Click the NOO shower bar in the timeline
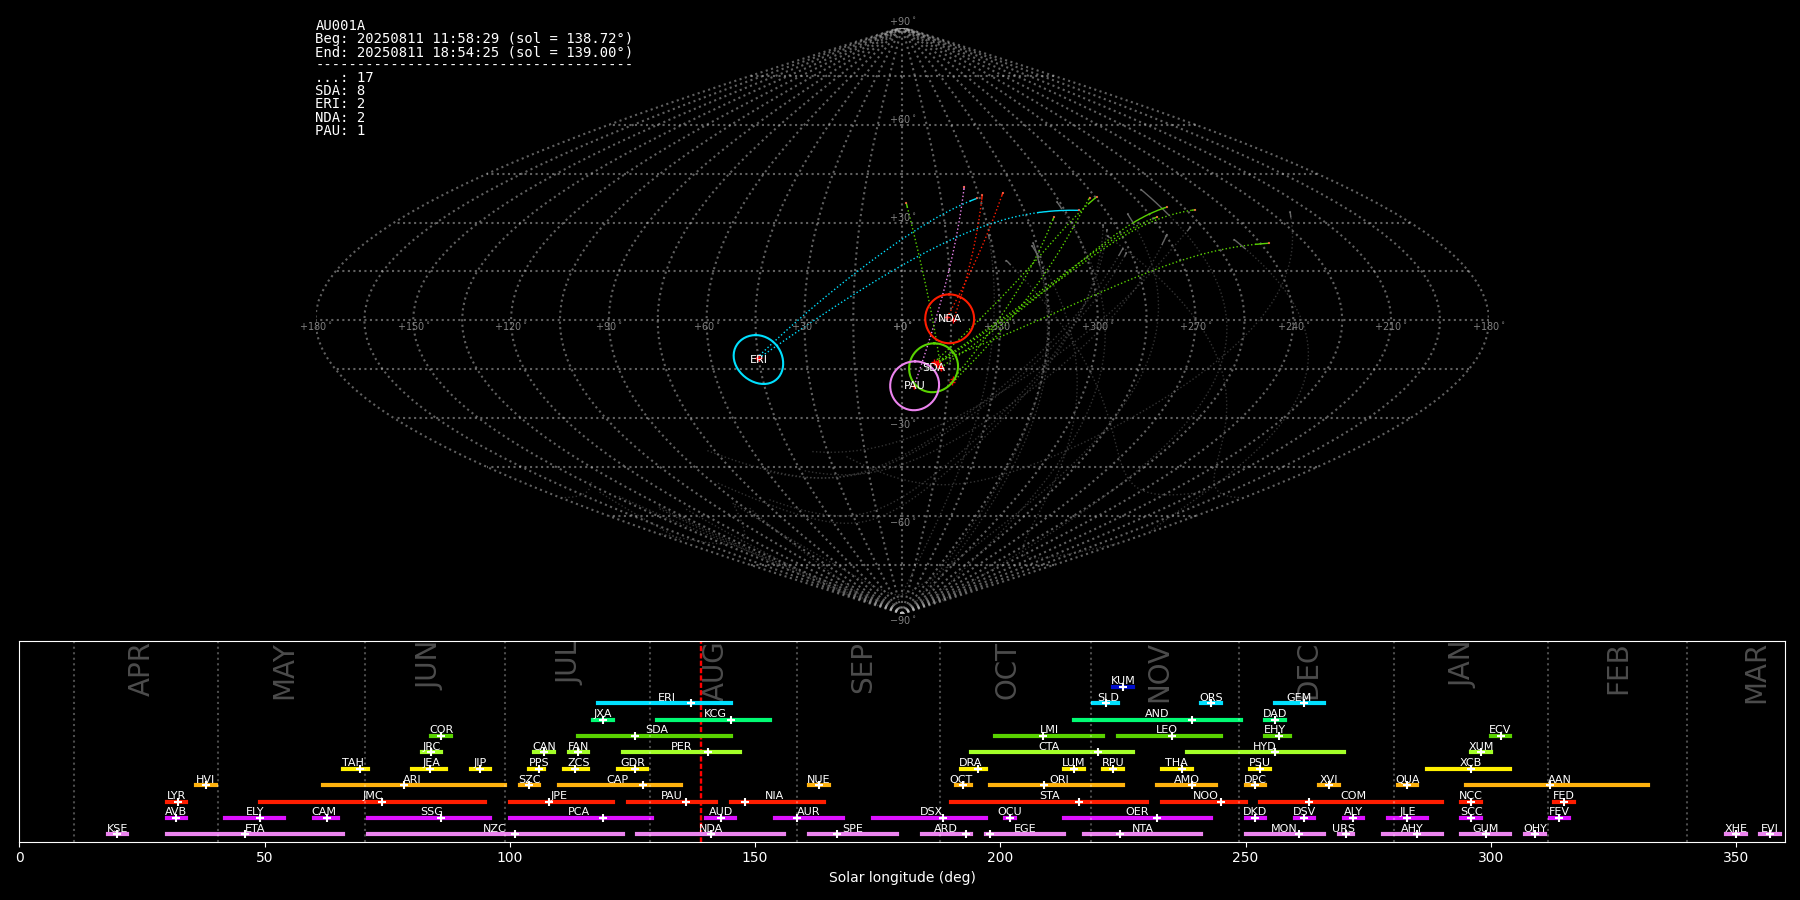The width and height of the screenshot is (1800, 900). (x=1204, y=801)
